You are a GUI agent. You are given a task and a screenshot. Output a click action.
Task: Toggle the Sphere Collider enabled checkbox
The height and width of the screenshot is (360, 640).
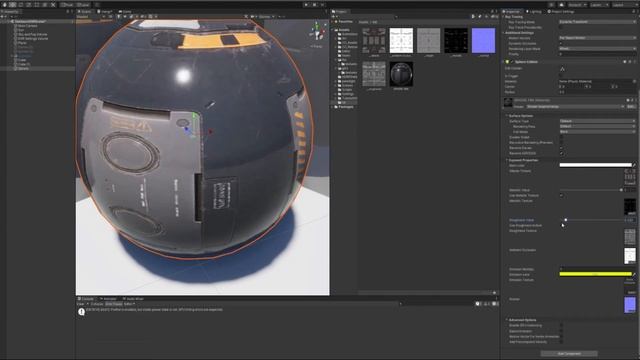[512, 62]
